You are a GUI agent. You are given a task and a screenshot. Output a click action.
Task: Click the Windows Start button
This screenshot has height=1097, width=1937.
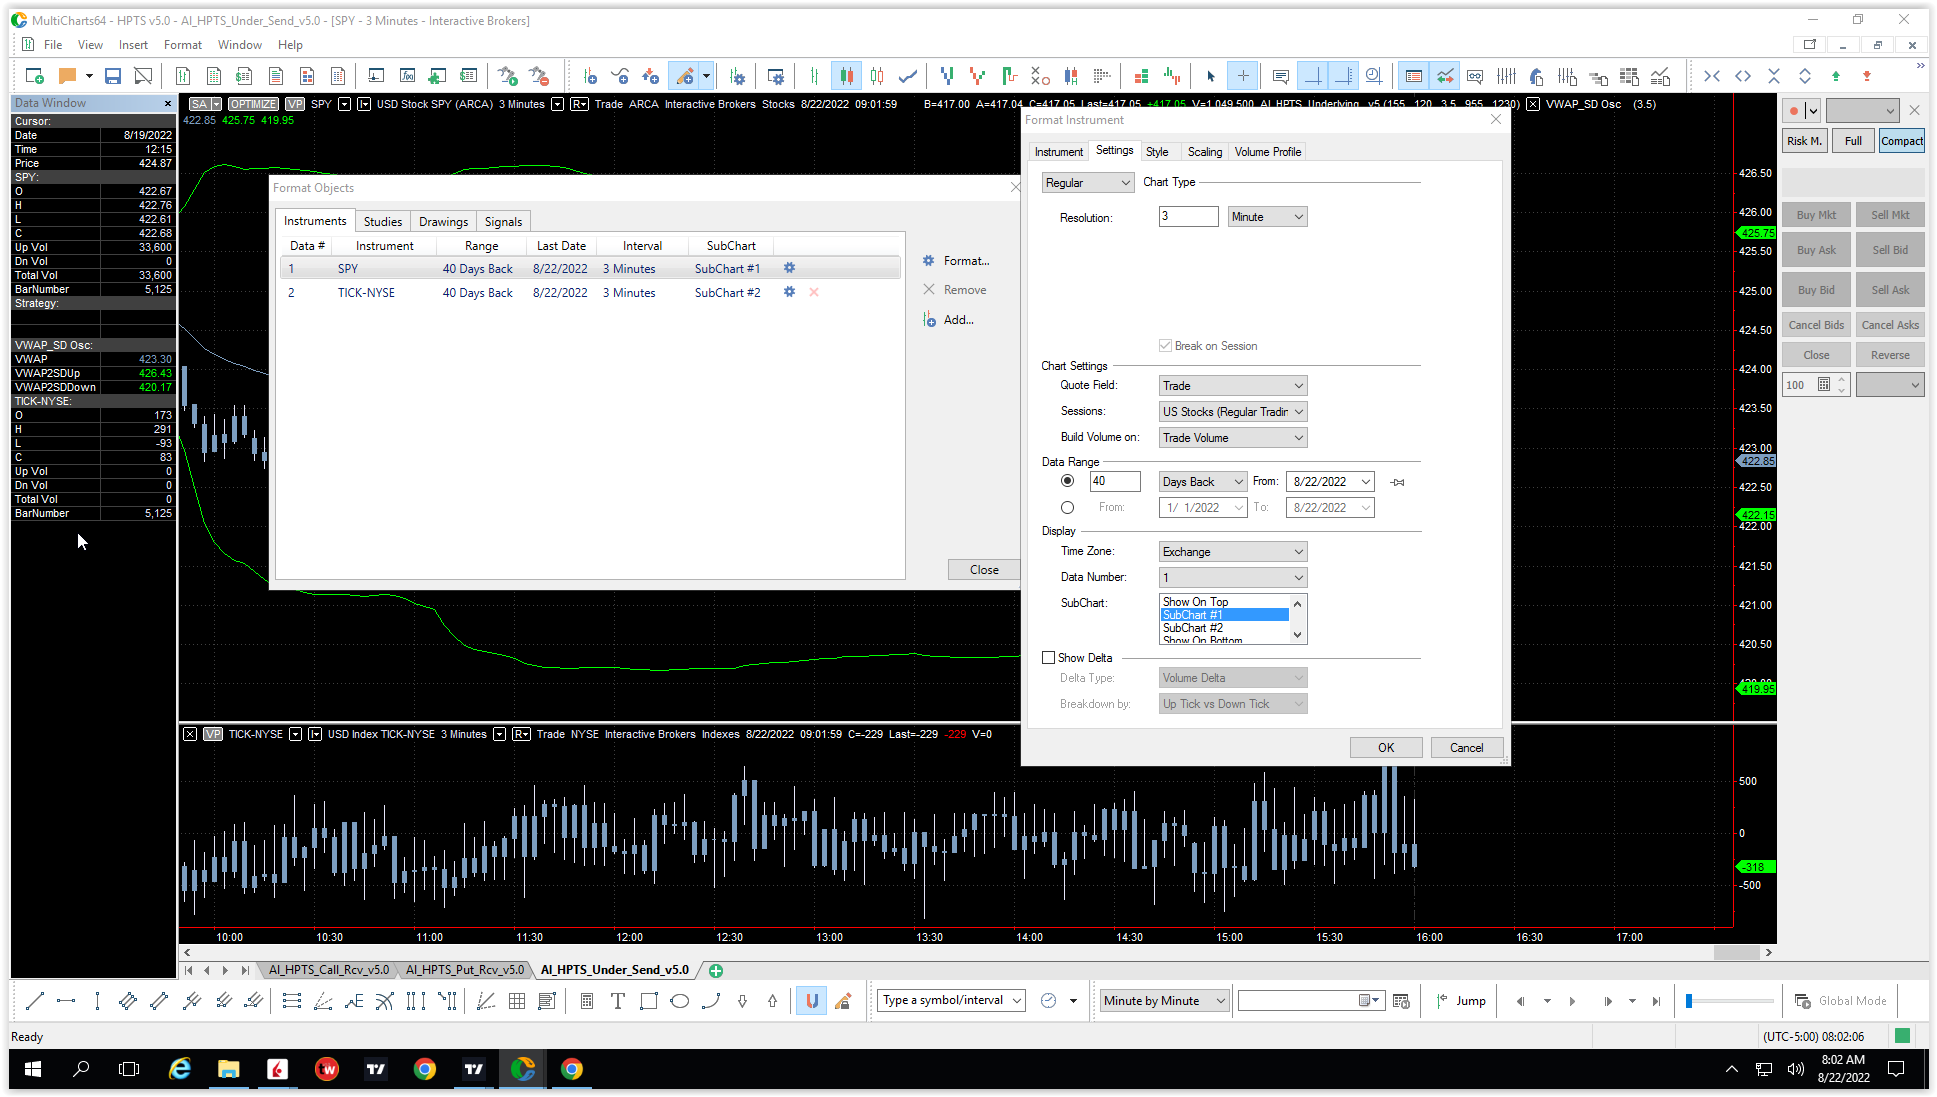33,1069
